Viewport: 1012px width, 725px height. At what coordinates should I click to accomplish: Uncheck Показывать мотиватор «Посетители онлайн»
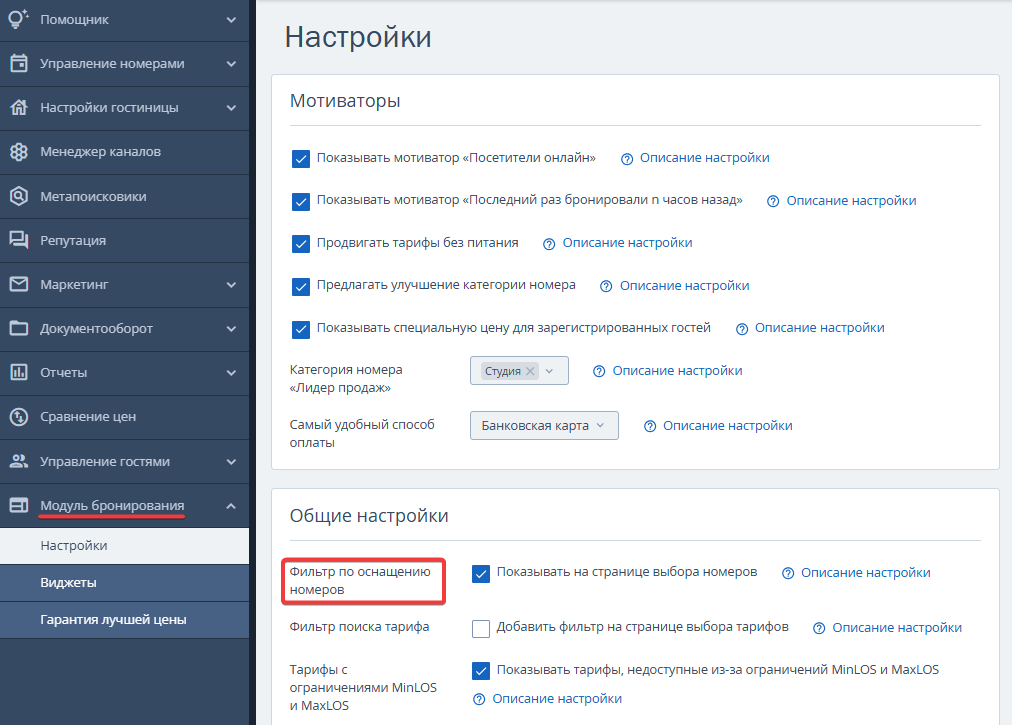click(x=301, y=159)
